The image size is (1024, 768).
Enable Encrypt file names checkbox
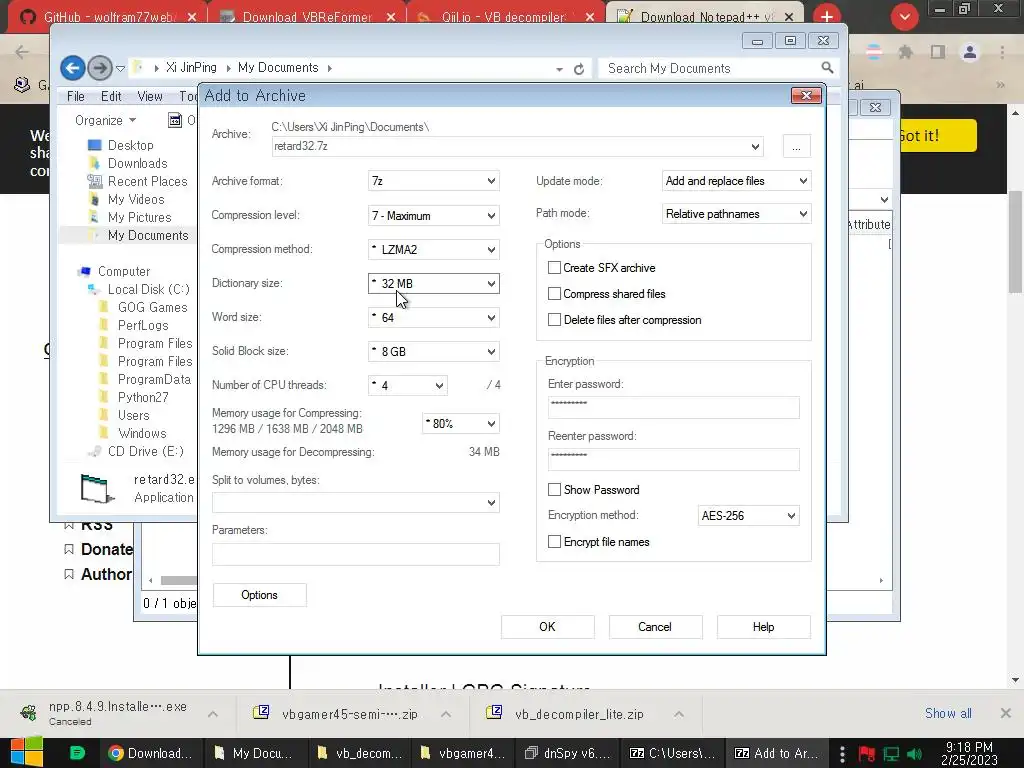(554, 542)
